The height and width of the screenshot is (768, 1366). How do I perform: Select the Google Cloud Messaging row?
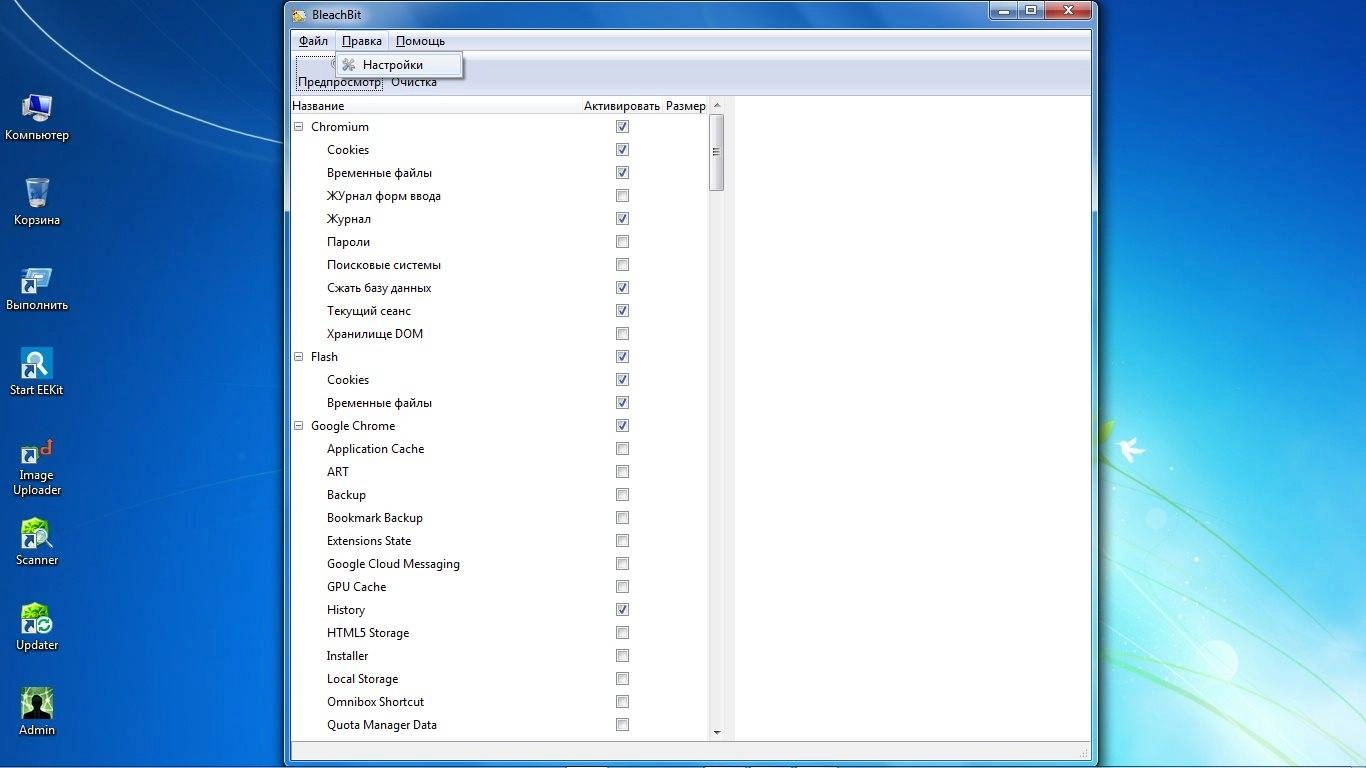(499, 564)
